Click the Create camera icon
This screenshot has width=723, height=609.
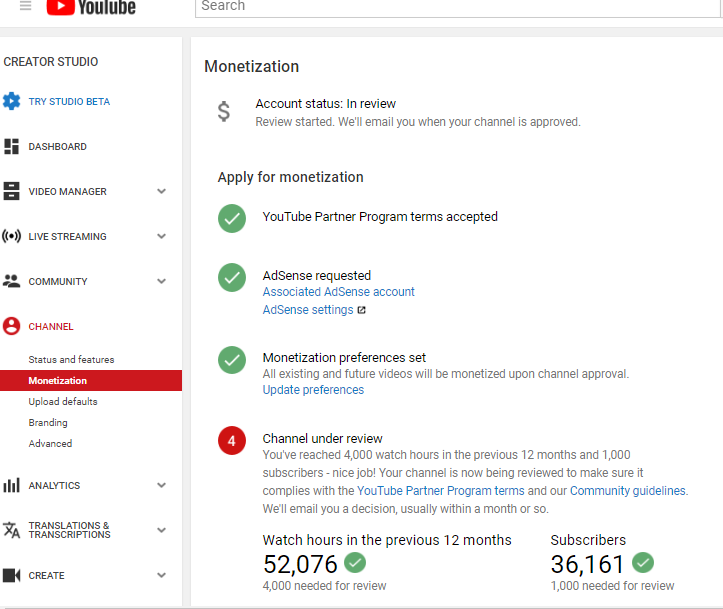pyautogui.click(x=12, y=575)
